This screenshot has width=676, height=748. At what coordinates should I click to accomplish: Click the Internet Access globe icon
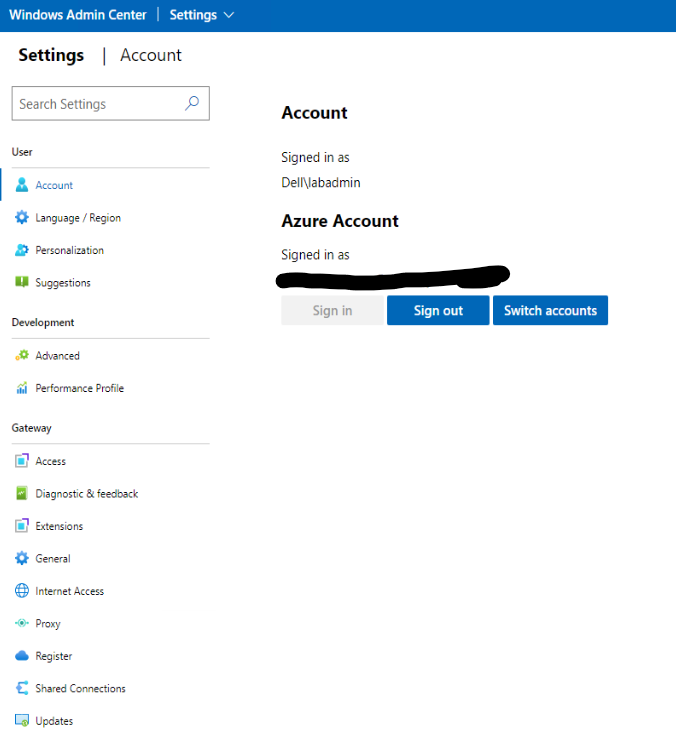22,591
